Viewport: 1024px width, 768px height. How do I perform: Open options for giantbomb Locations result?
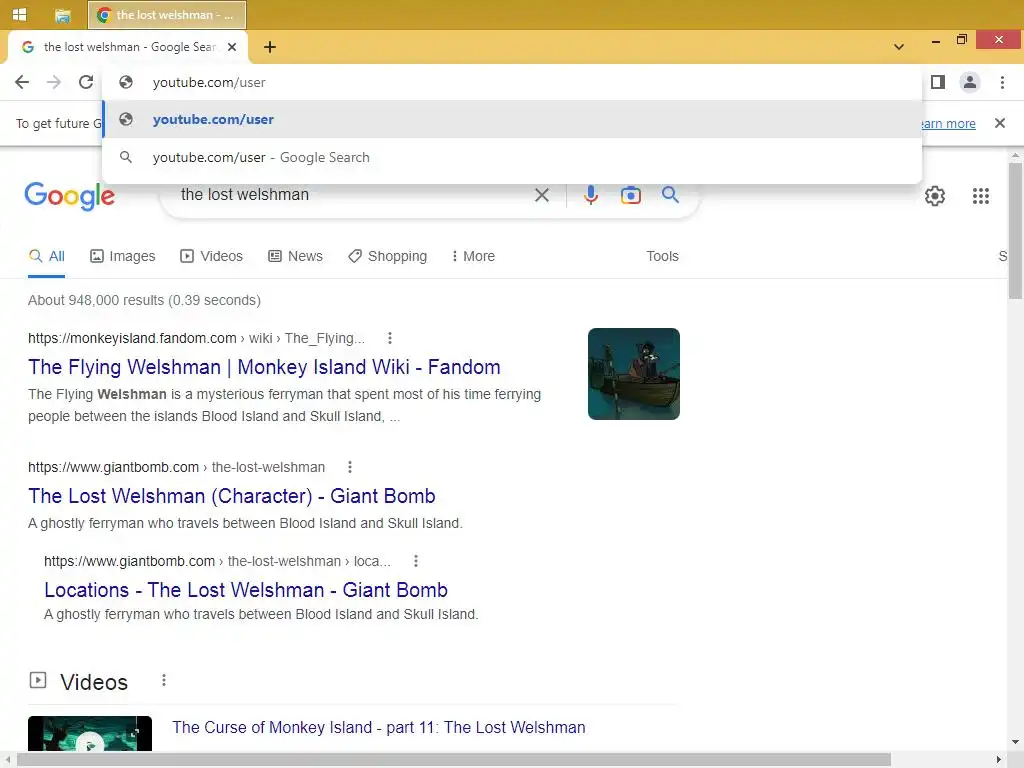pyautogui.click(x=416, y=561)
